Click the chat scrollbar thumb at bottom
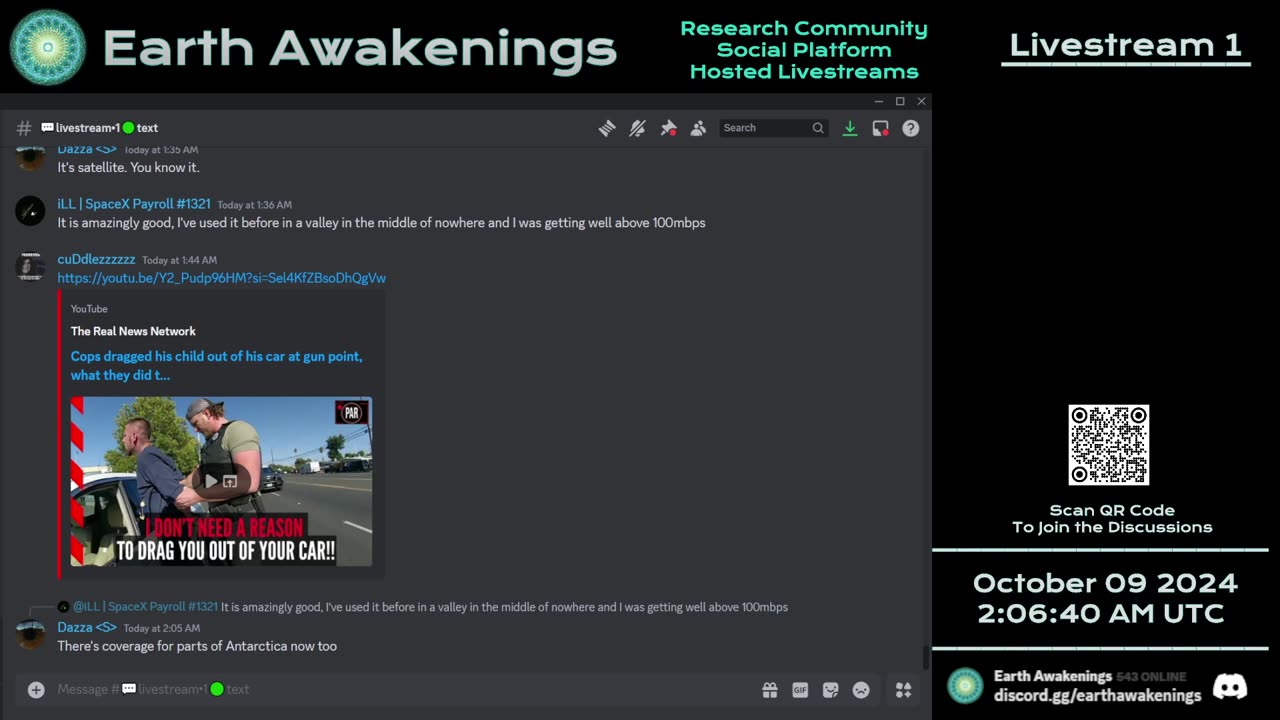Viewport: 1280px width, 720px height. [925, 658]
